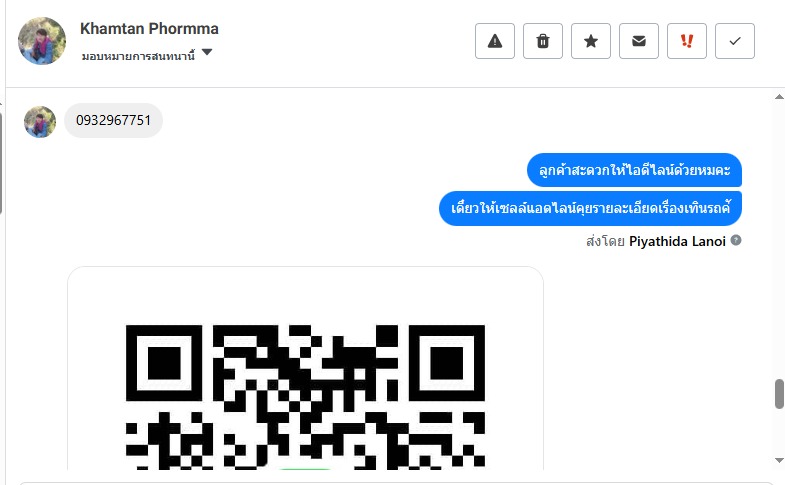Image resolution: width=785 pixels, height=485 pixels.
Task: Expand the มอบหมายการสนทนานี้ dropdown arrow
Action: [207, 53]
